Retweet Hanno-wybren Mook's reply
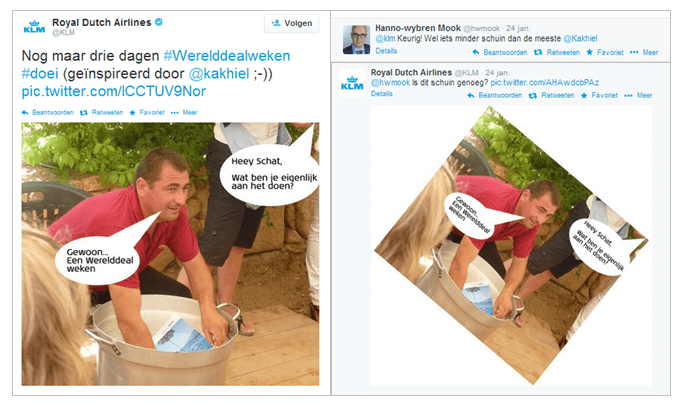This screenshot has width=680, height=405. point(557,52)
